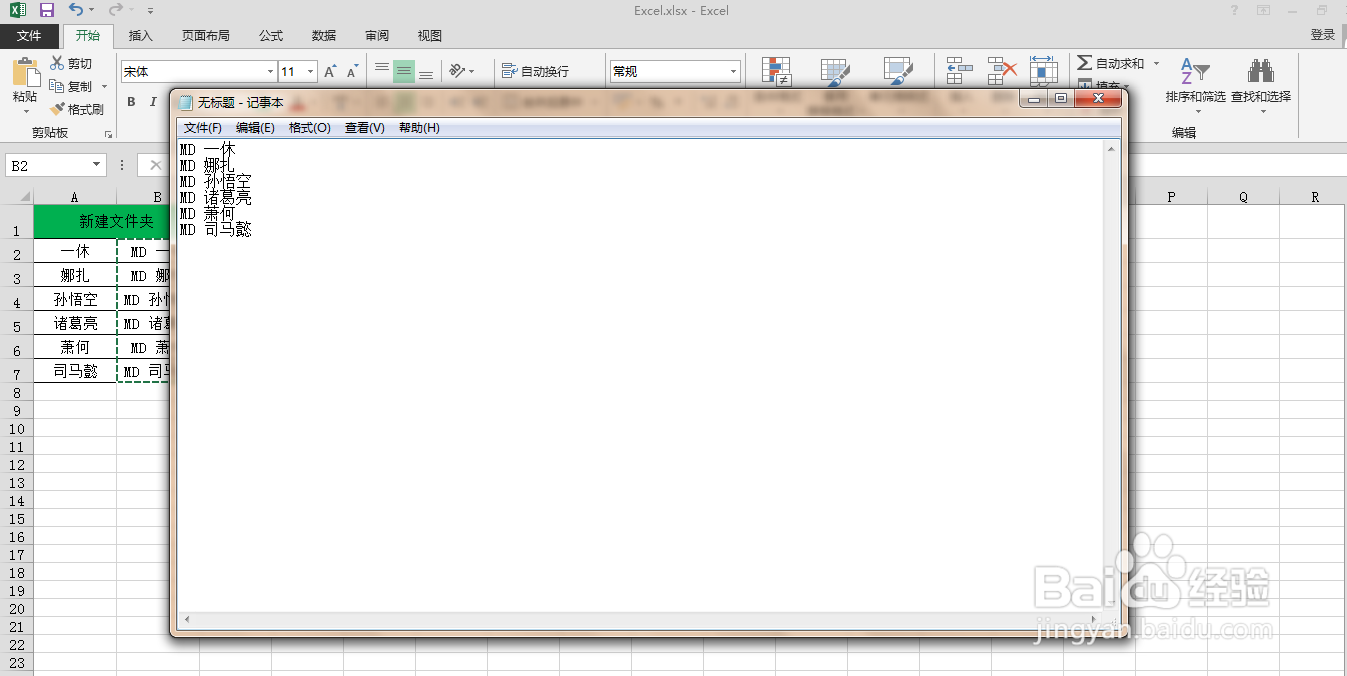
Task: Open Notepad's Edit (编辑) menu
Action: [x=255, y=128]
